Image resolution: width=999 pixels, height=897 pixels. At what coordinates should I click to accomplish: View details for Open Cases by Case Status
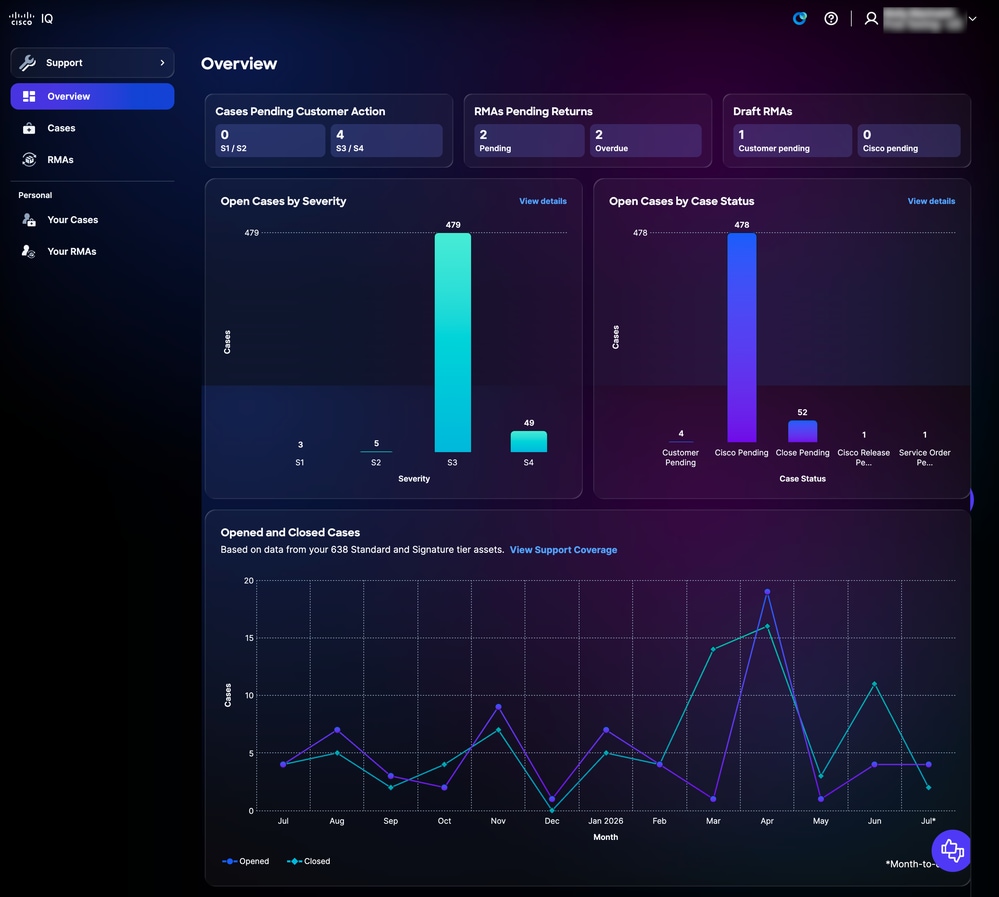(931, 201)
